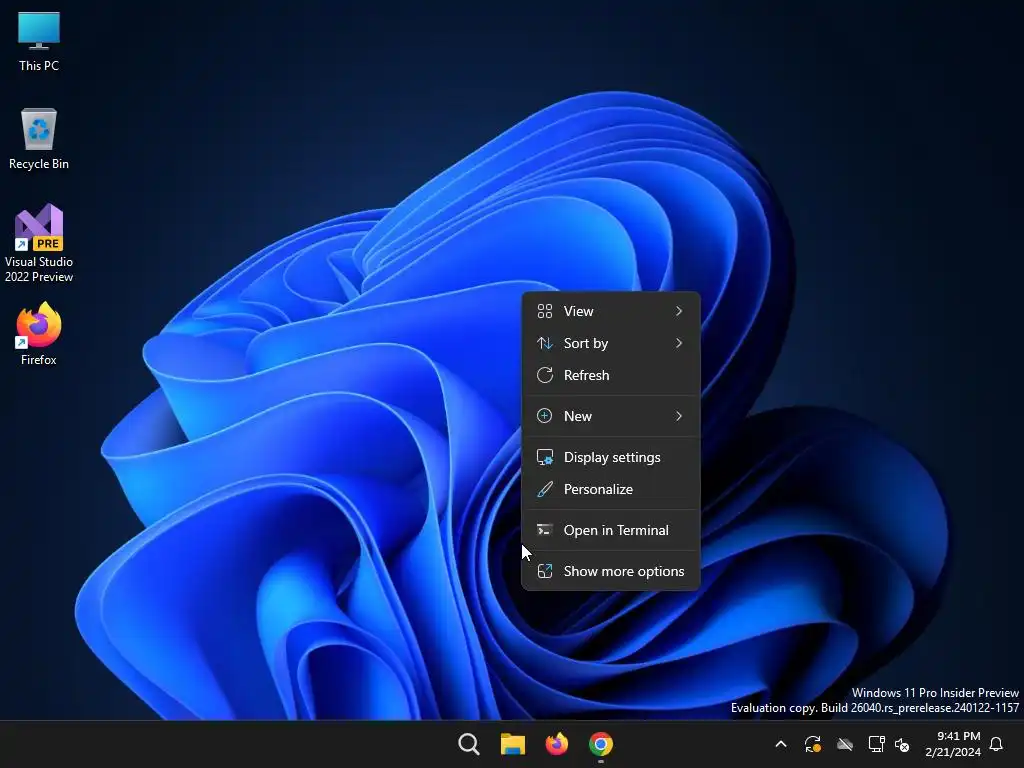Choose Display settings in the context menu
Viewport: 1024px width, 768px height.
click(x=611, y=457)
